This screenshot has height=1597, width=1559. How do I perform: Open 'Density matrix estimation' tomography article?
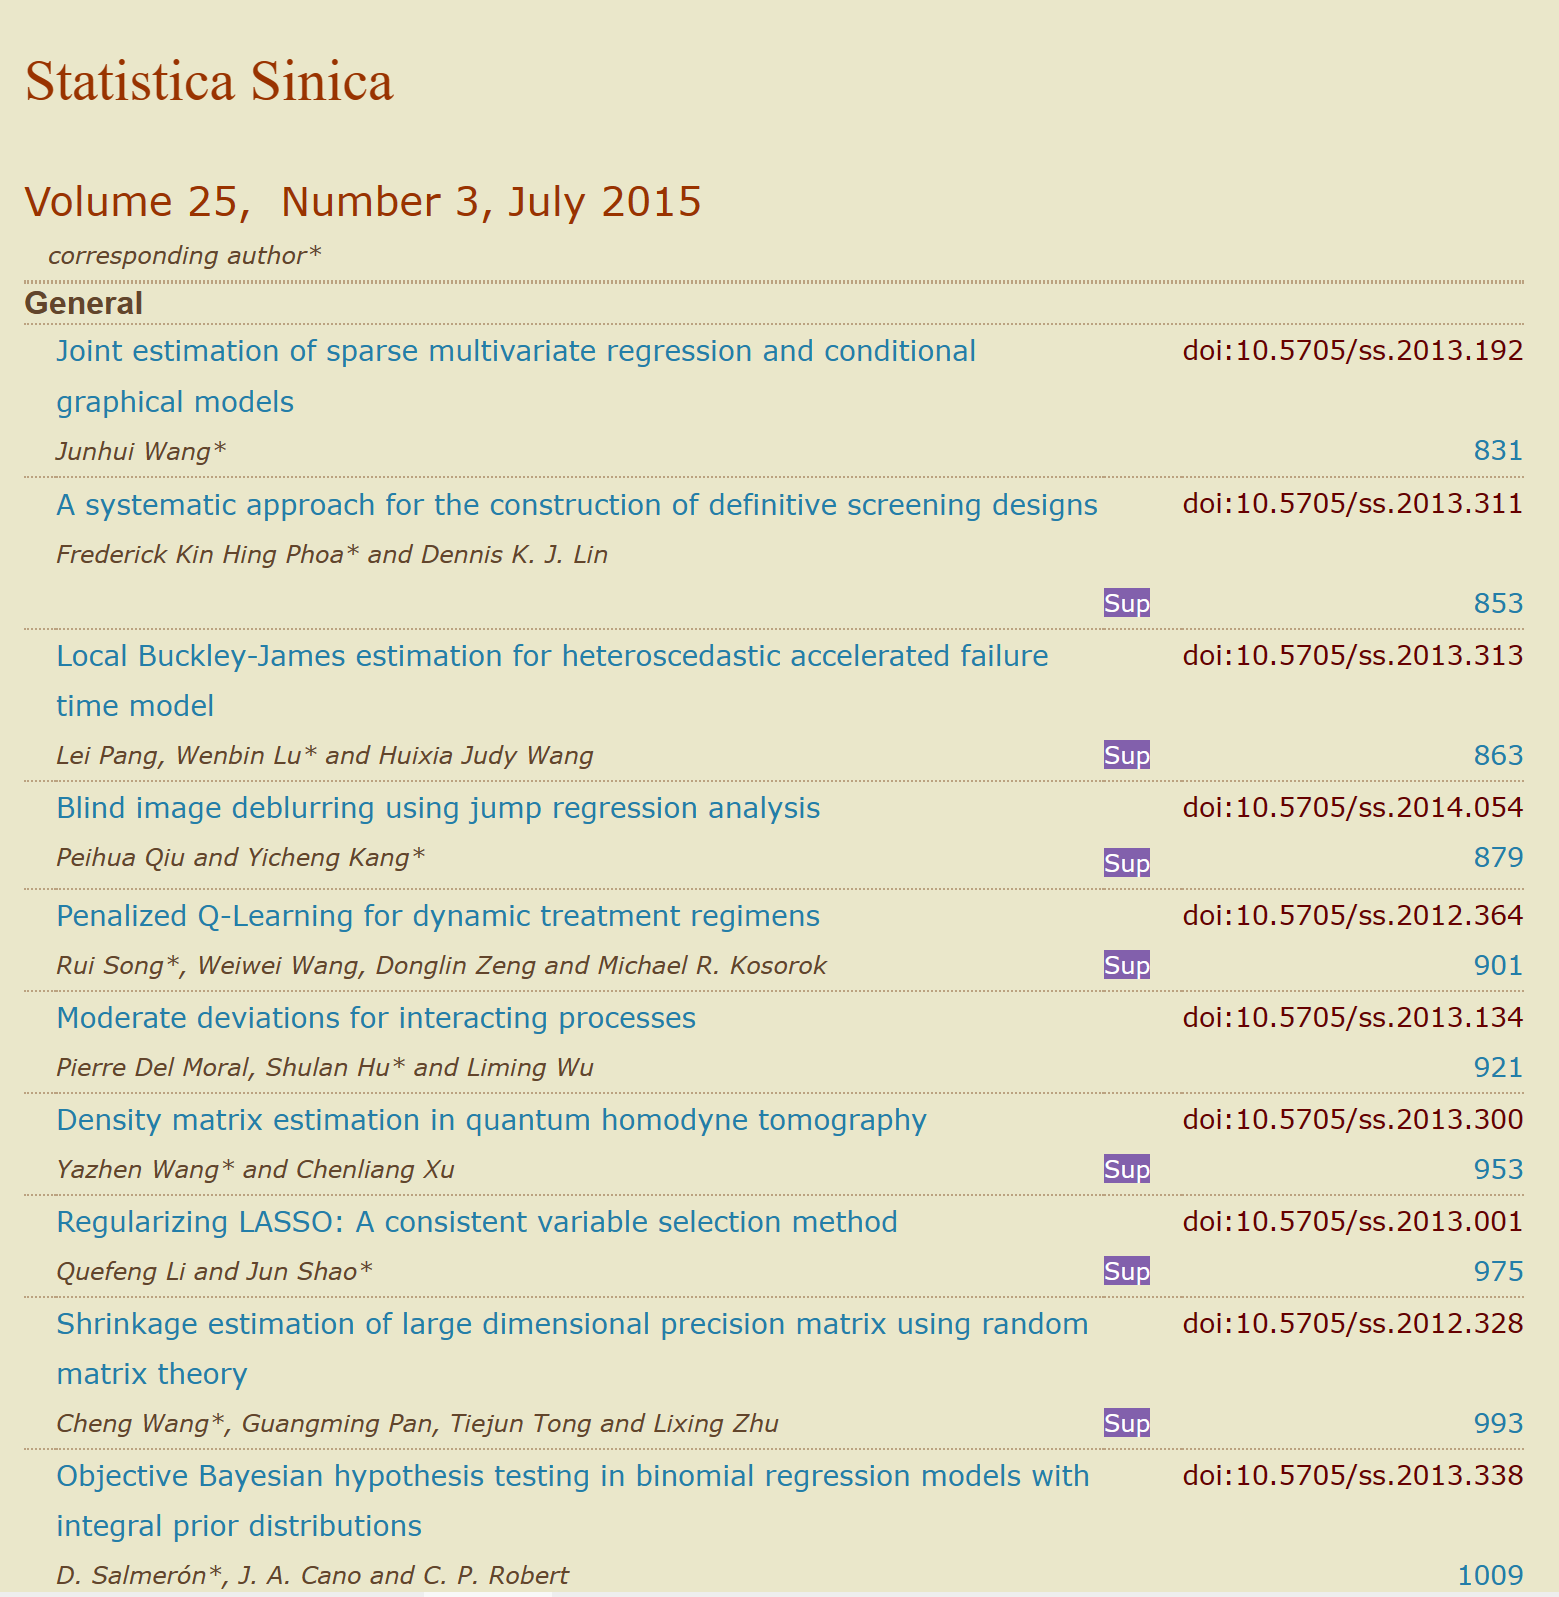(x=490, y=1120)
